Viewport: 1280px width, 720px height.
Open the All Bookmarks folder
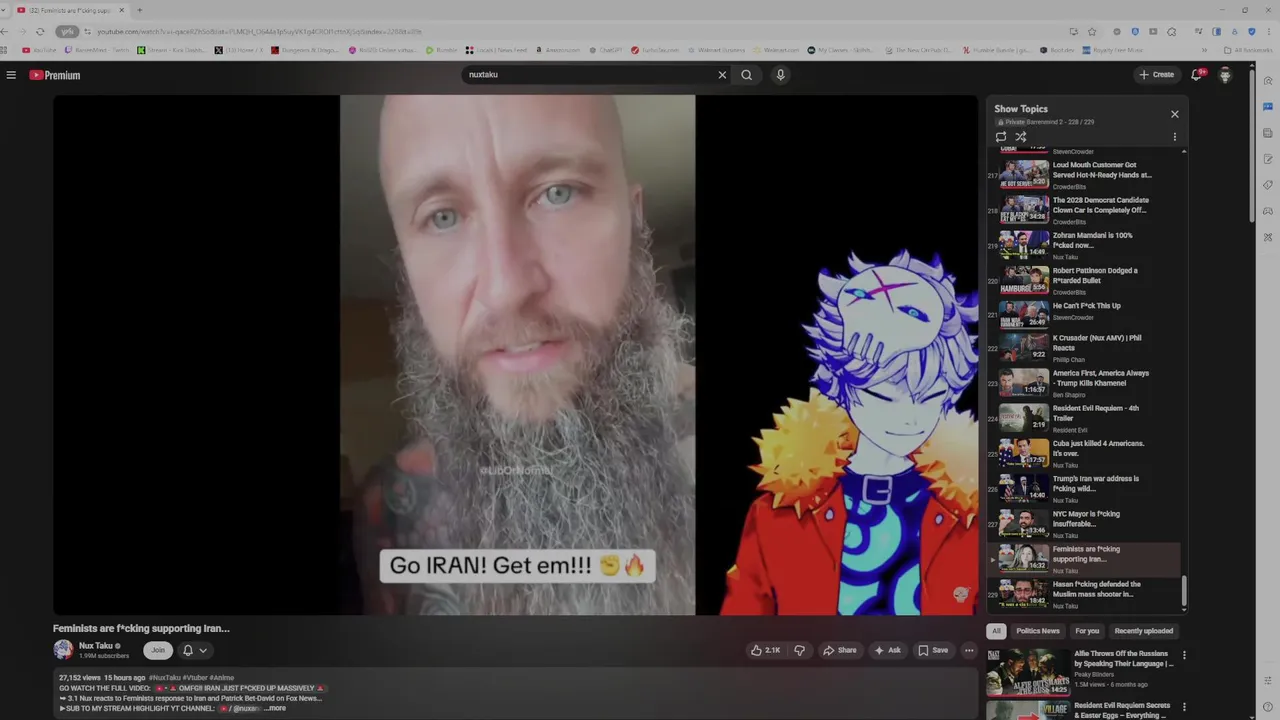tap(1248, 50)
